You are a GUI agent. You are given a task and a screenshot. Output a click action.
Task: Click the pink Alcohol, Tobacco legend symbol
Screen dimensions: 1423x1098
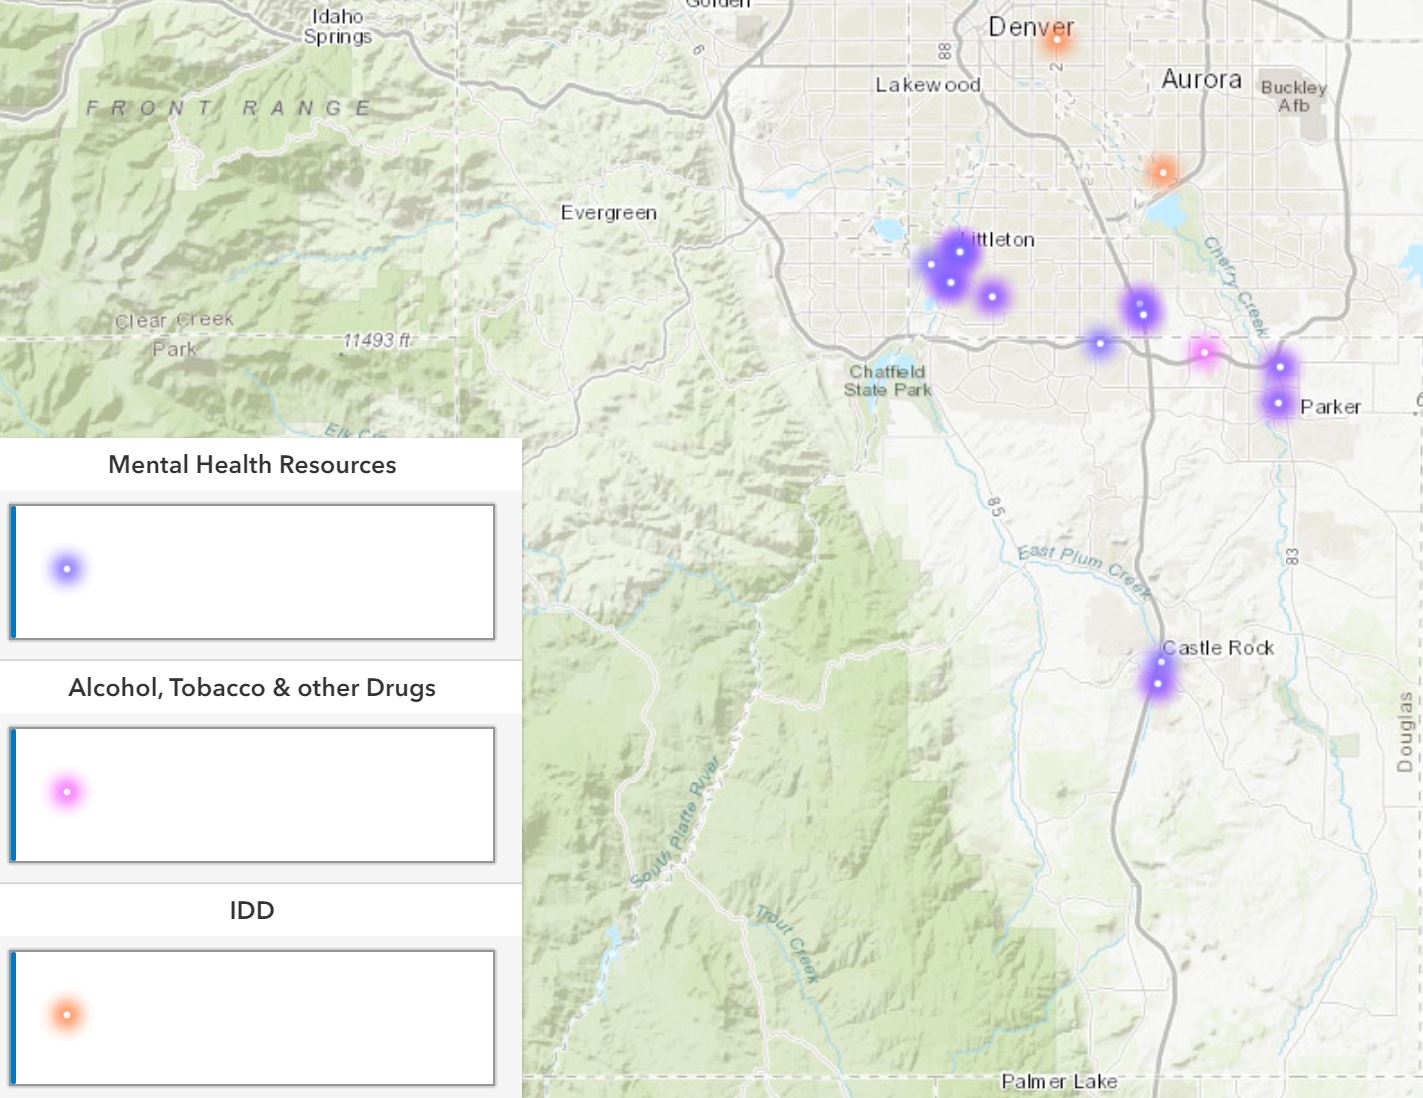tap(67, 792)
